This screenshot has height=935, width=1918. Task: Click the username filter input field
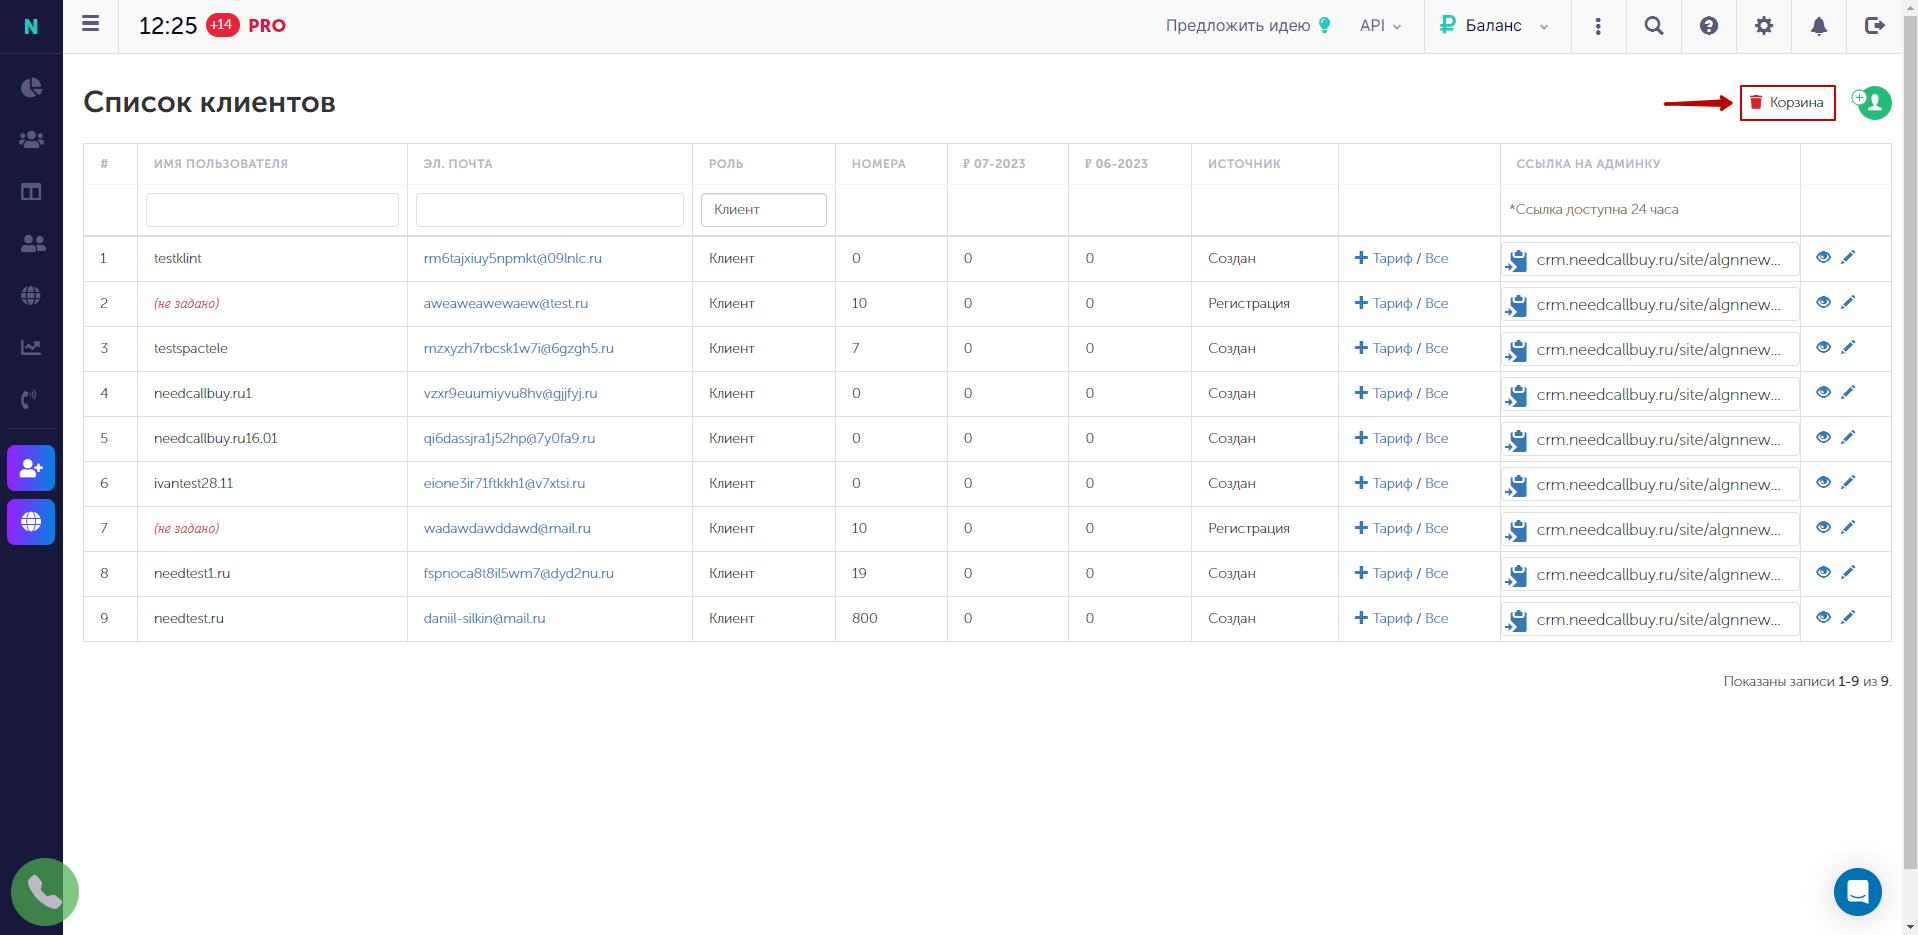coord(272,210)
